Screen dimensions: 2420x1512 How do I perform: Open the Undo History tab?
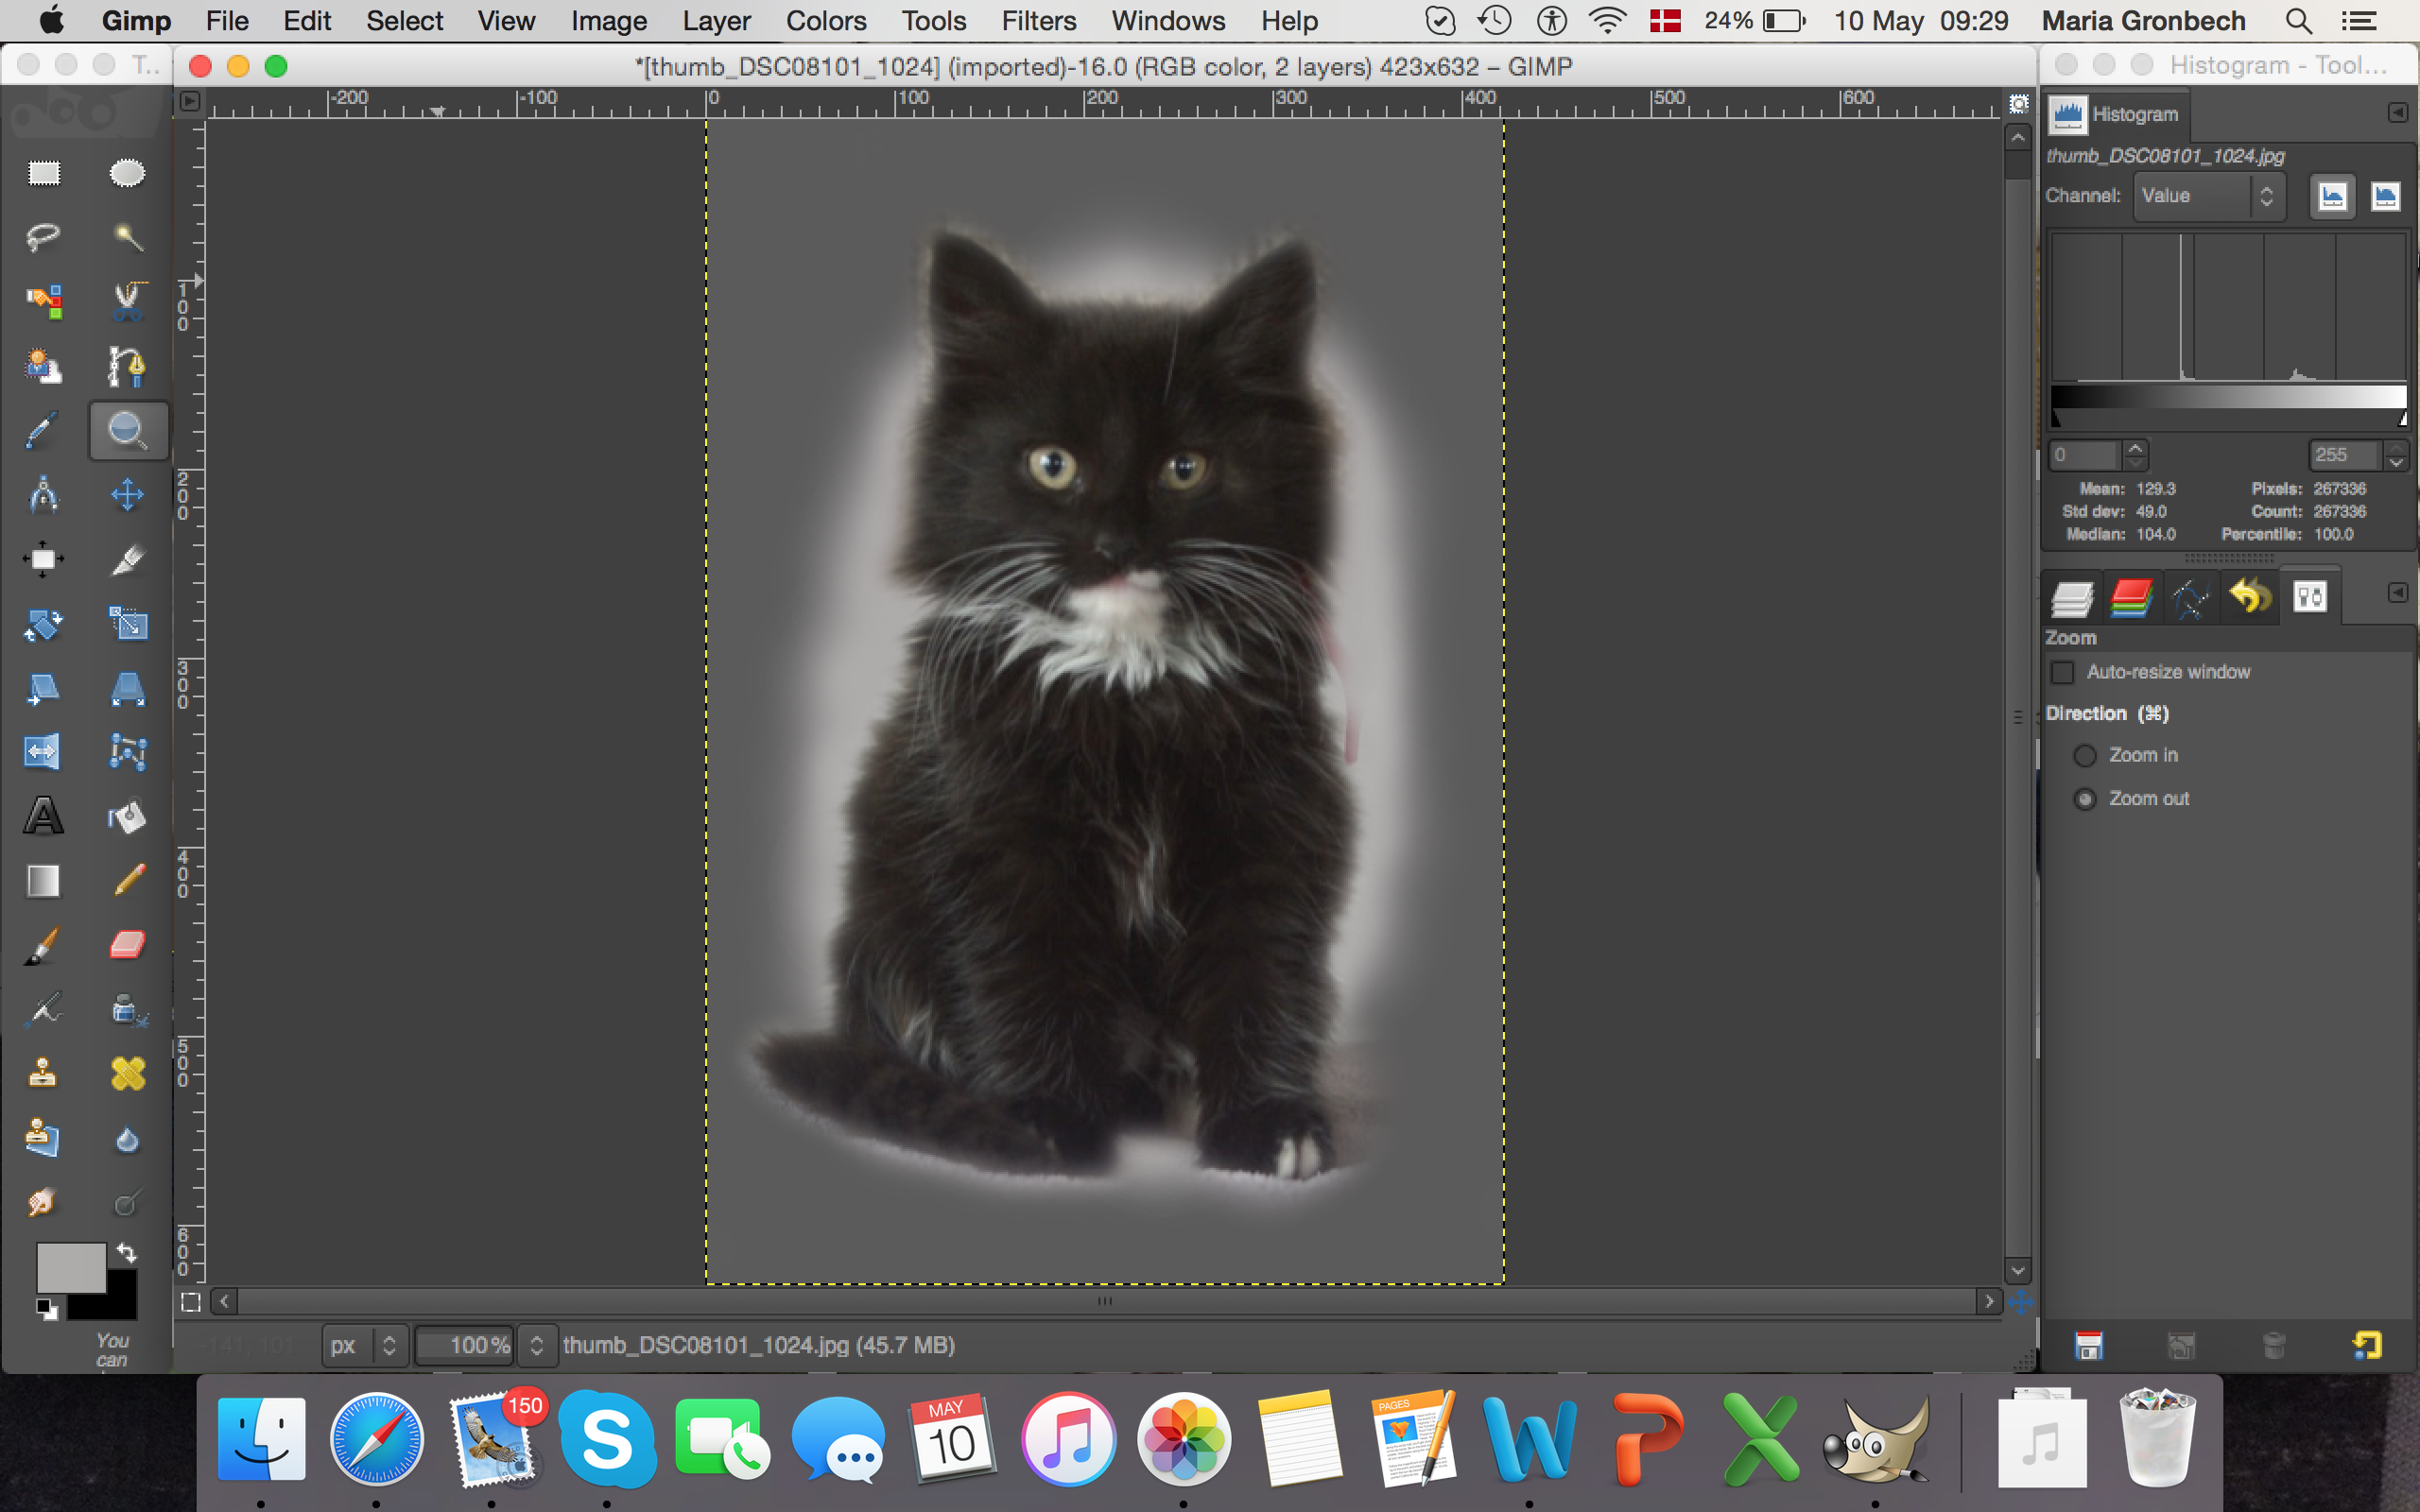coord(2250,597)
